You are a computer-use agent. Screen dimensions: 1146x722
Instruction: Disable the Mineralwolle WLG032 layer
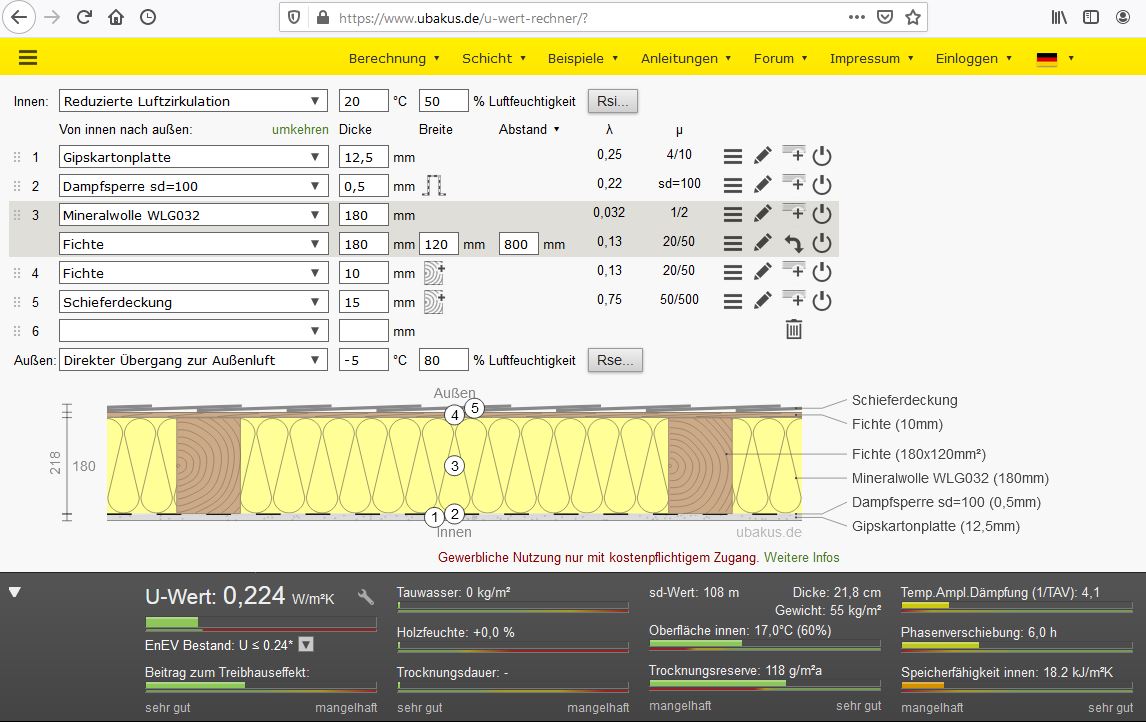pos(822,214)
